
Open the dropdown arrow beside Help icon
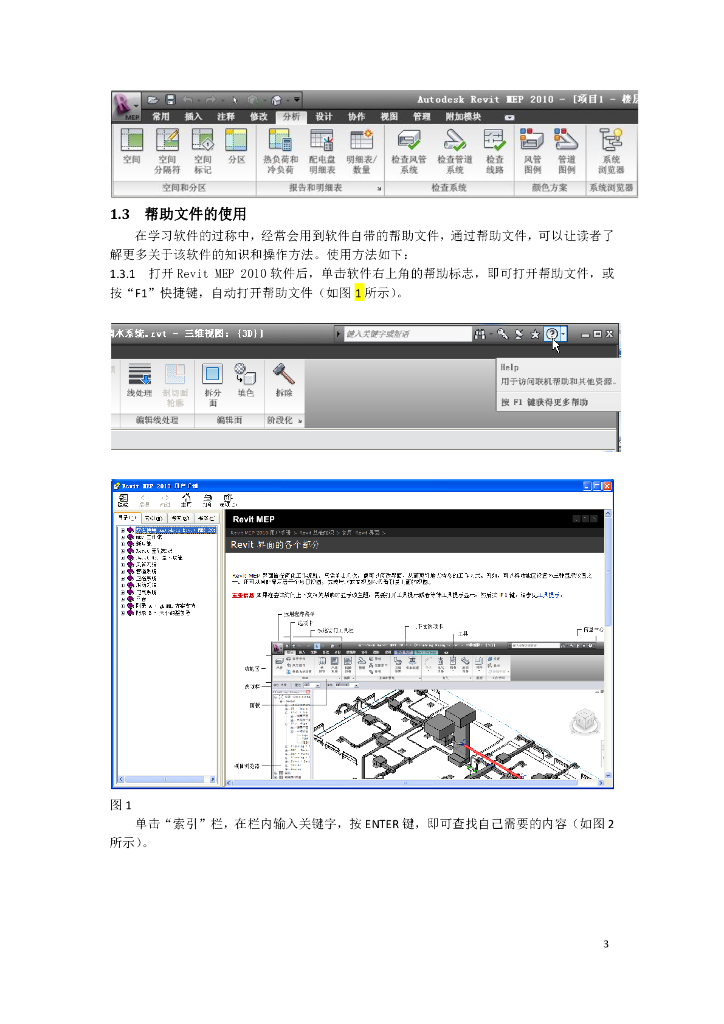563,334
